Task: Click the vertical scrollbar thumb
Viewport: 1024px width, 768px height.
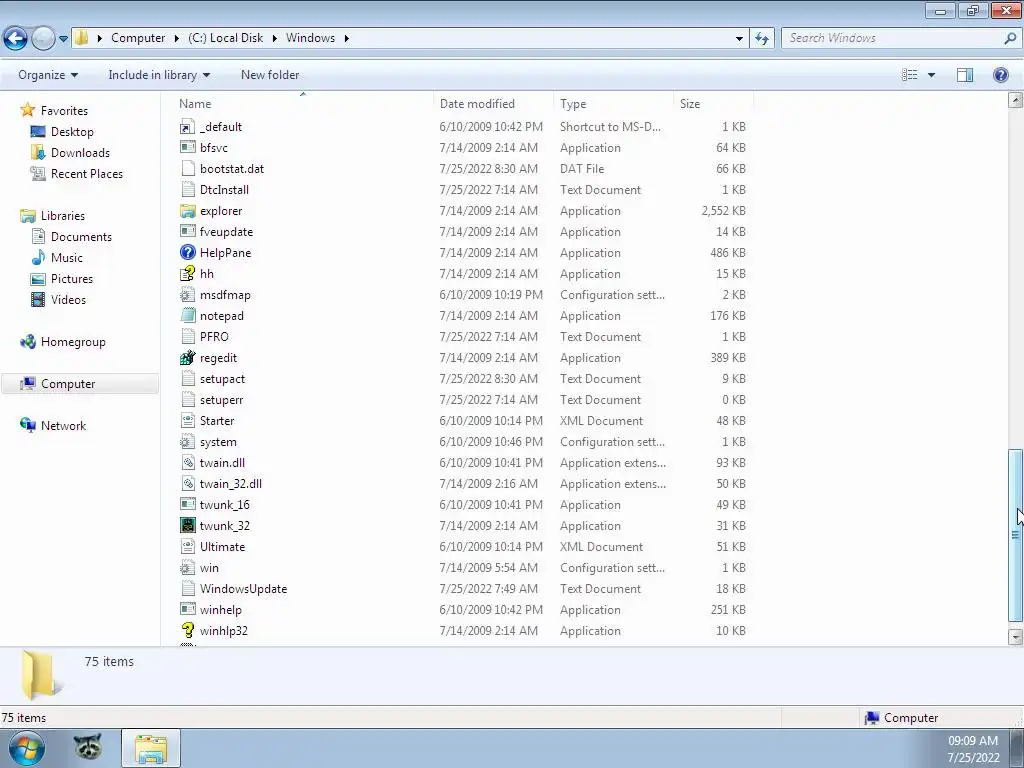Action: (1015, 535)
